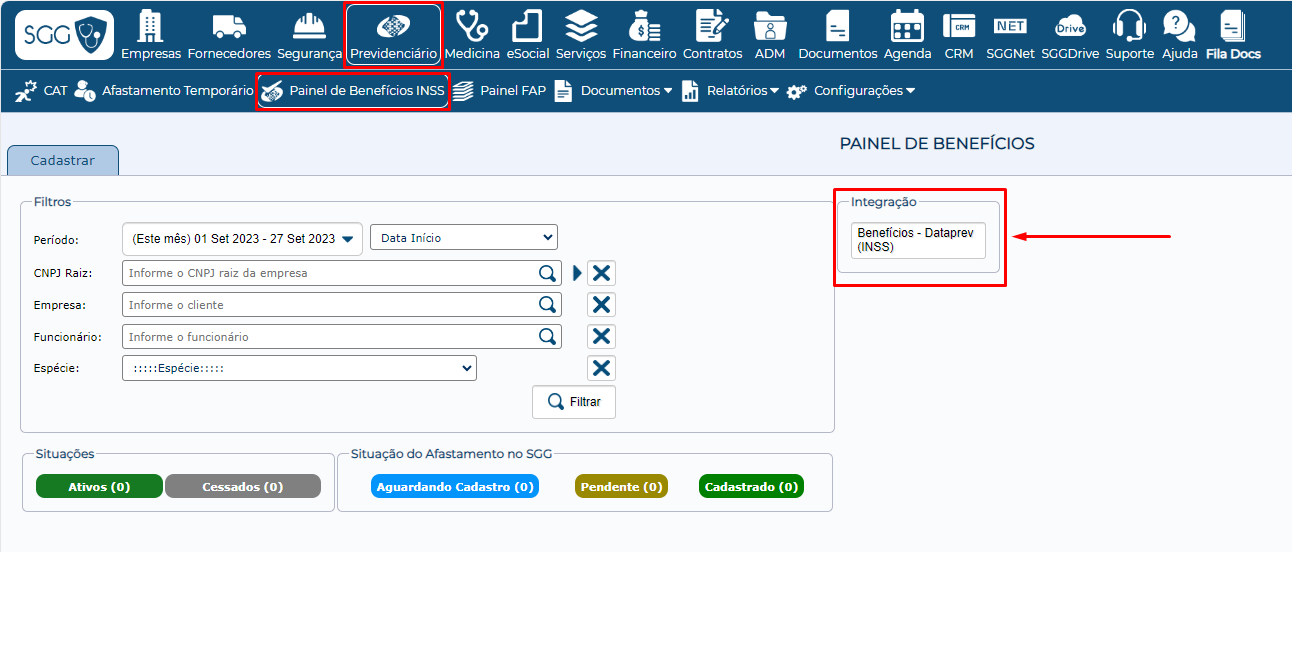Toggle the Ativos (0) status filter

pos(99,487)
